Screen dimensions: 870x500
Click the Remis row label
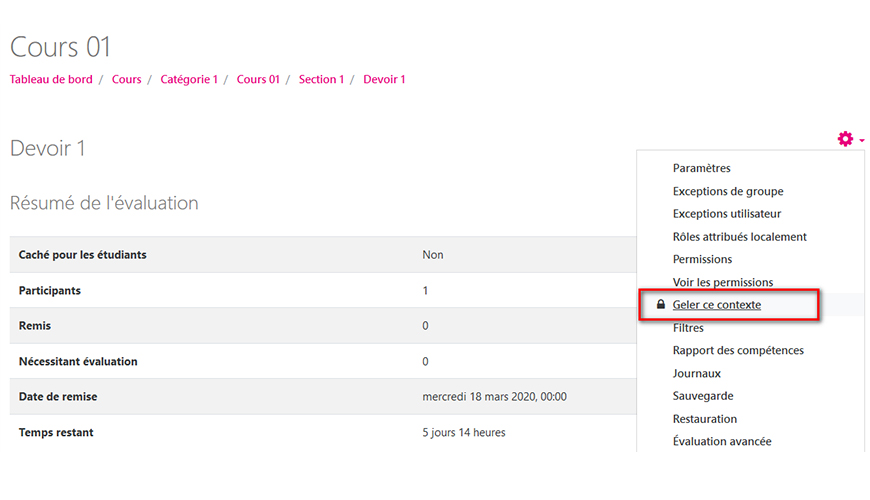tap(34, 326)
